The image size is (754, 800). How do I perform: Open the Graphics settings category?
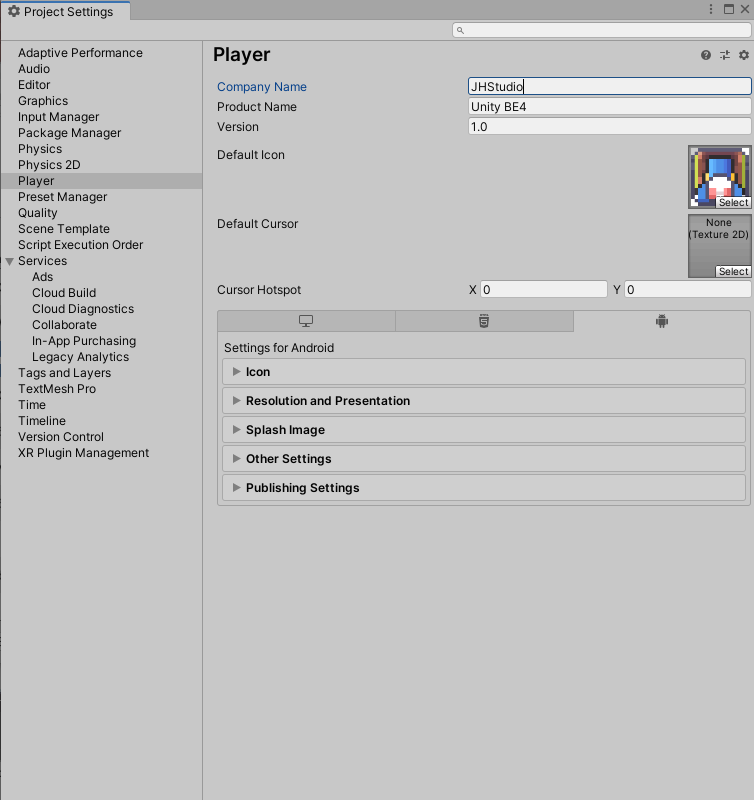pos(43,101)
